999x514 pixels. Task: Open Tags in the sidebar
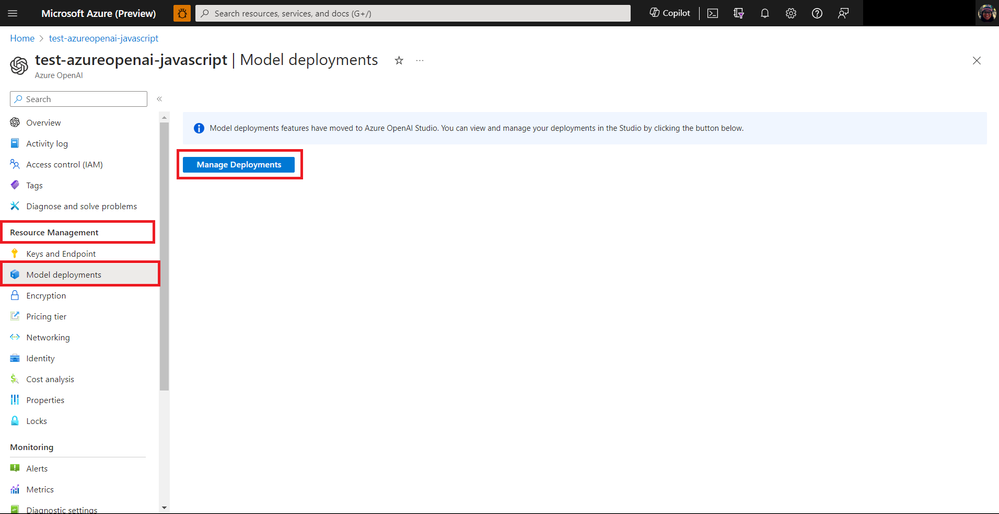34,185
